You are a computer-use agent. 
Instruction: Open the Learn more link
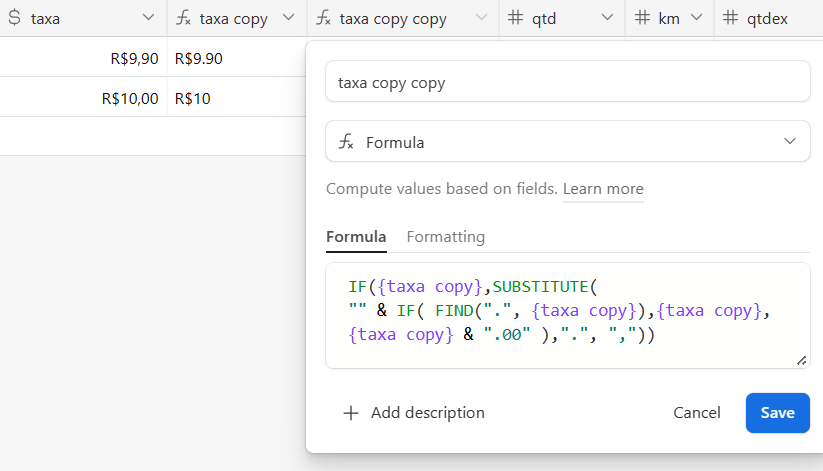coord(603,189)
